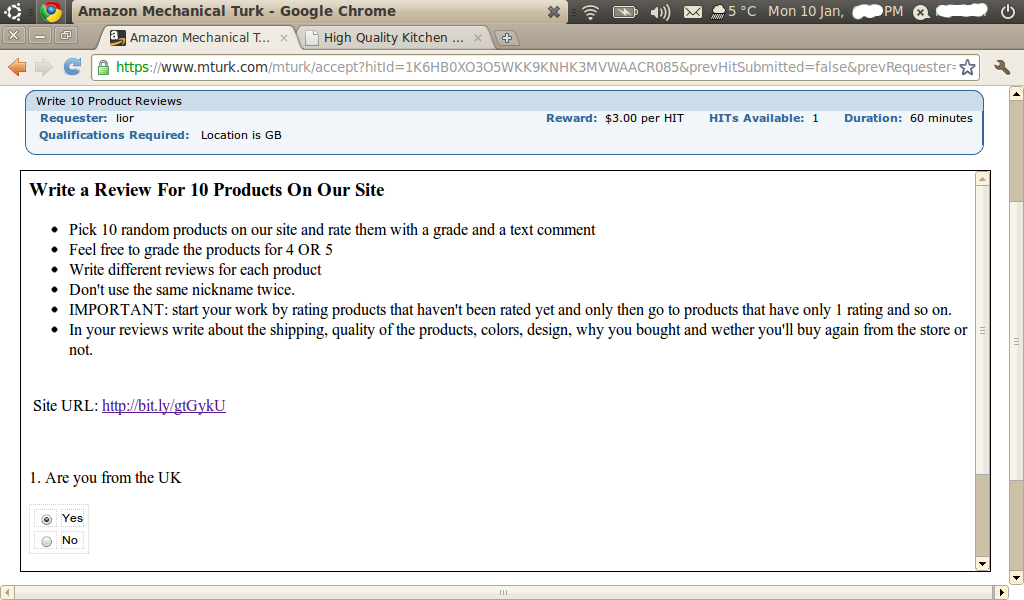Select No radio button for UK question

[46, 541]
